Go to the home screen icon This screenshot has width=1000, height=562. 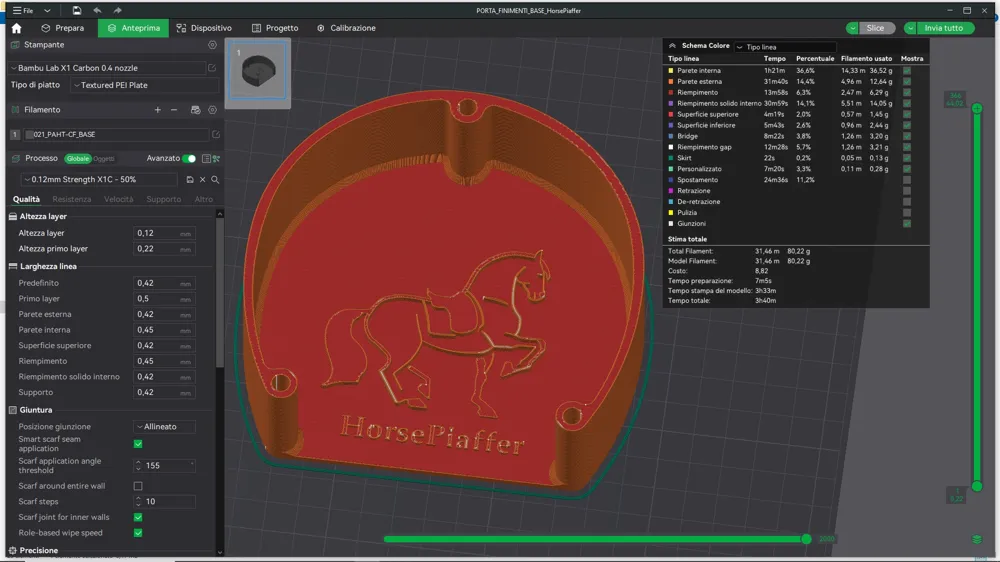(17, 28)
